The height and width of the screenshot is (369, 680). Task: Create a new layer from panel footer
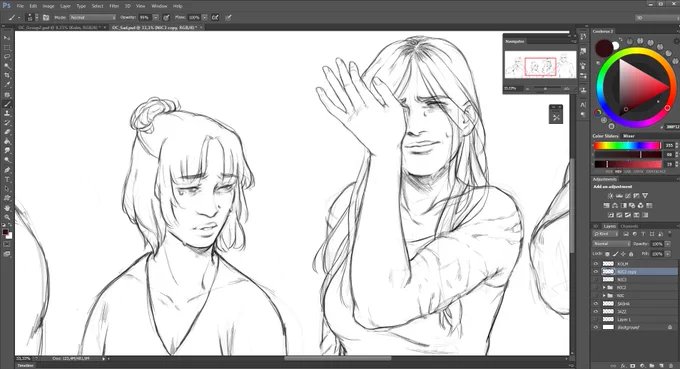(662, 366)
